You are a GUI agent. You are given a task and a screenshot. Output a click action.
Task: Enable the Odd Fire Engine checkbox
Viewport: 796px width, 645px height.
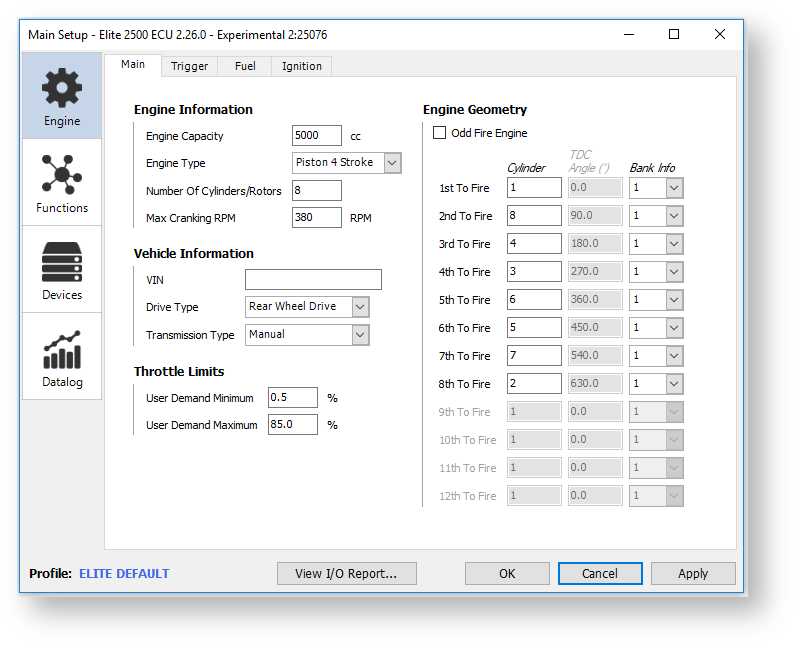(439, 133)
